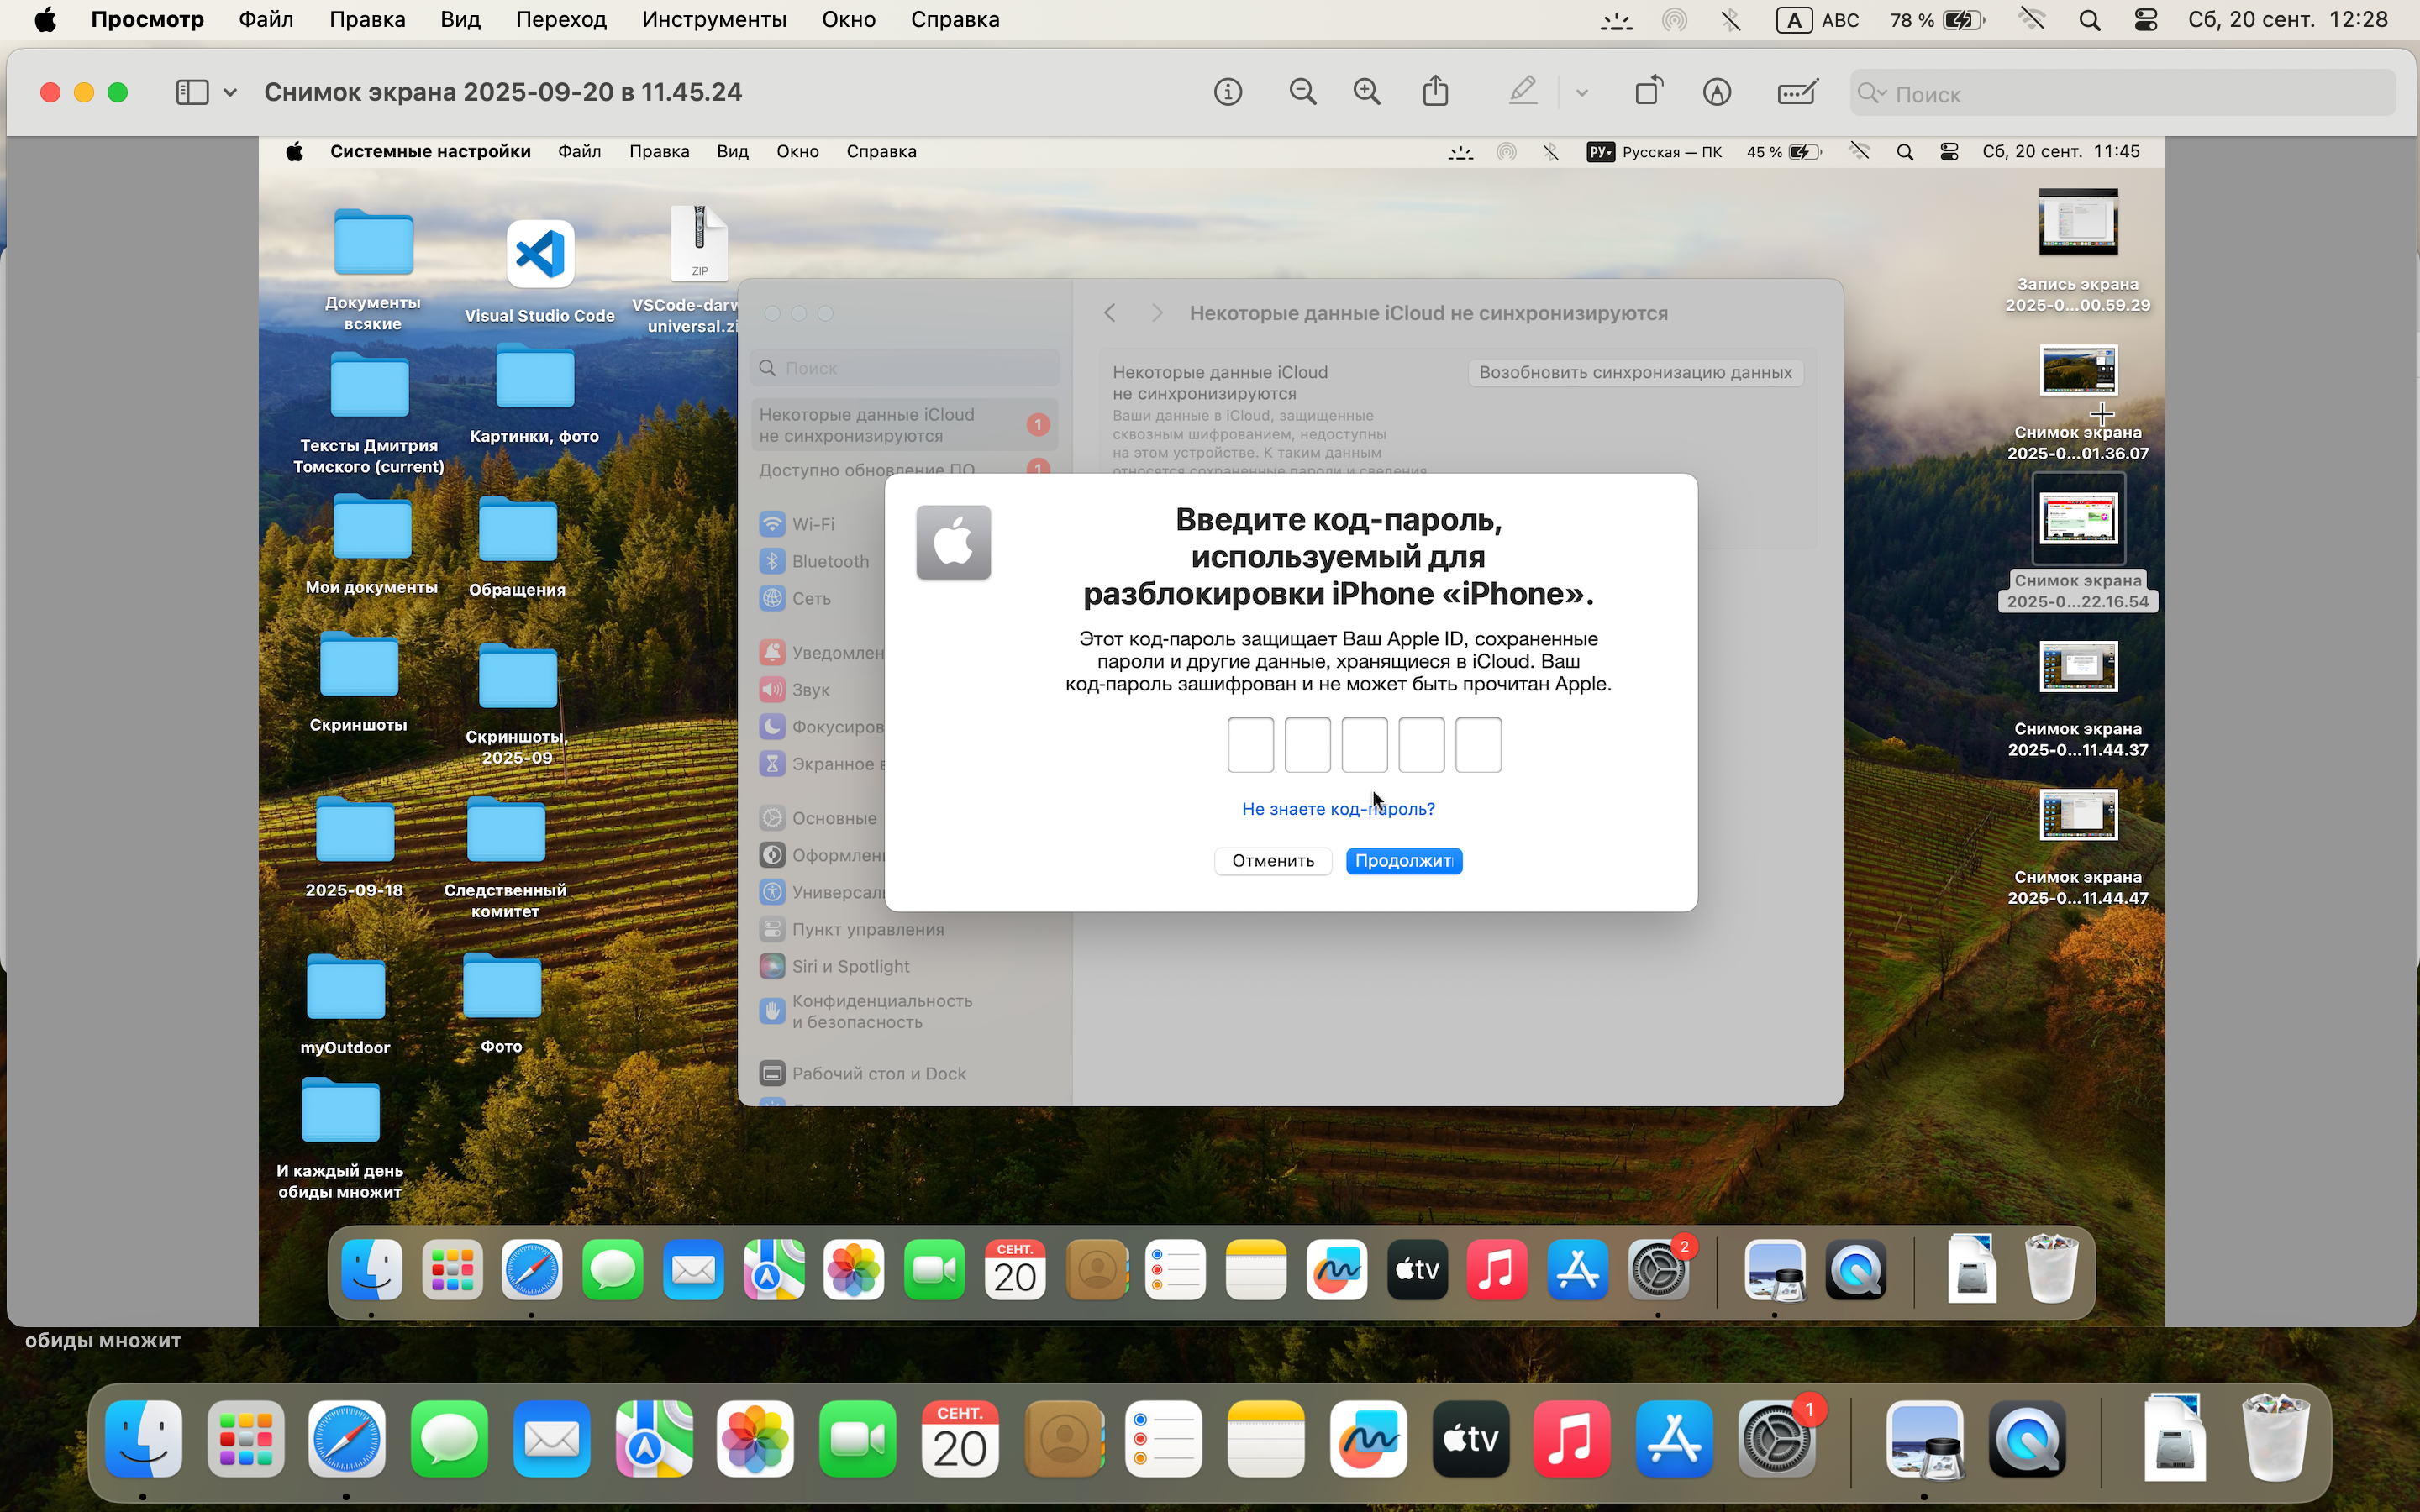Viewport: 2420px width, 1512px height.
Task: Click the zoom in magnifier icon
Action: click(1367, 92)
